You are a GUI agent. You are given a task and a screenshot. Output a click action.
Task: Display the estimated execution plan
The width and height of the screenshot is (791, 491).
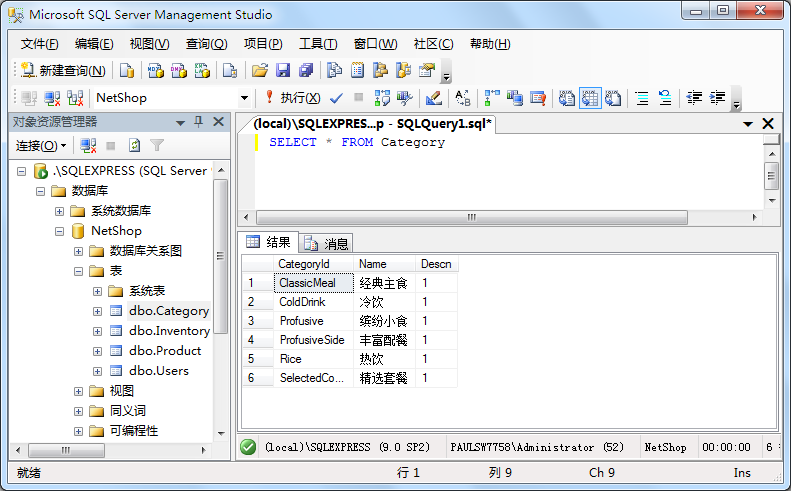tap(382, 98)
